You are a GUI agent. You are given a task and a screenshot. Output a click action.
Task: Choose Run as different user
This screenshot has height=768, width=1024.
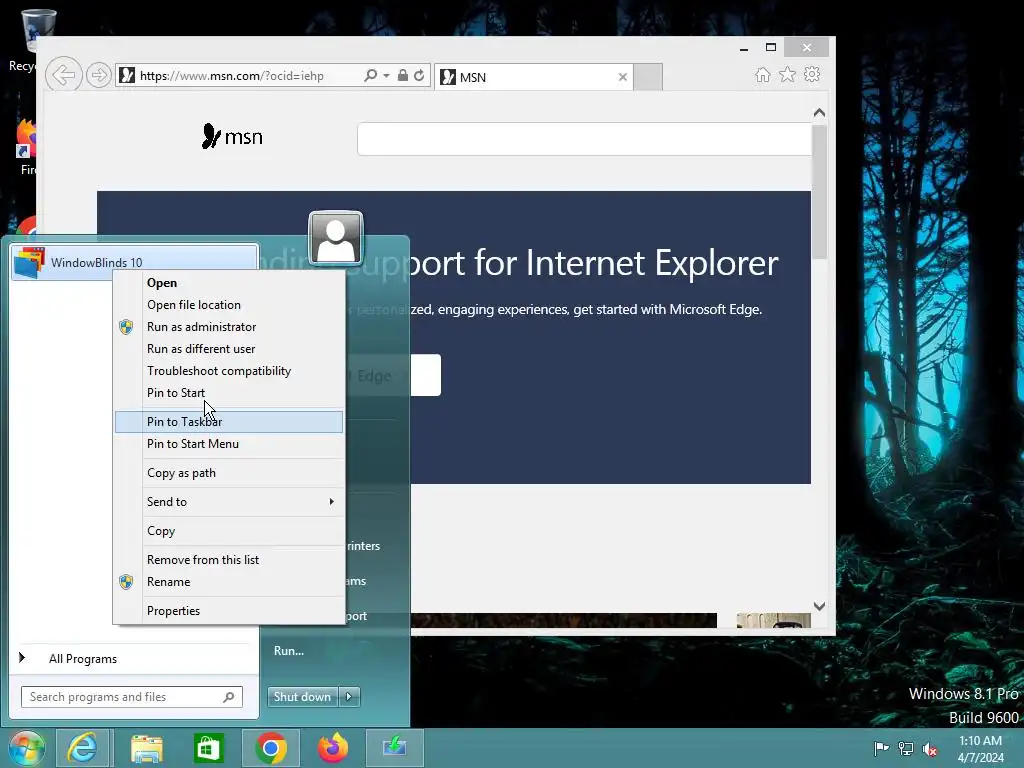click(x=229, y=349)
